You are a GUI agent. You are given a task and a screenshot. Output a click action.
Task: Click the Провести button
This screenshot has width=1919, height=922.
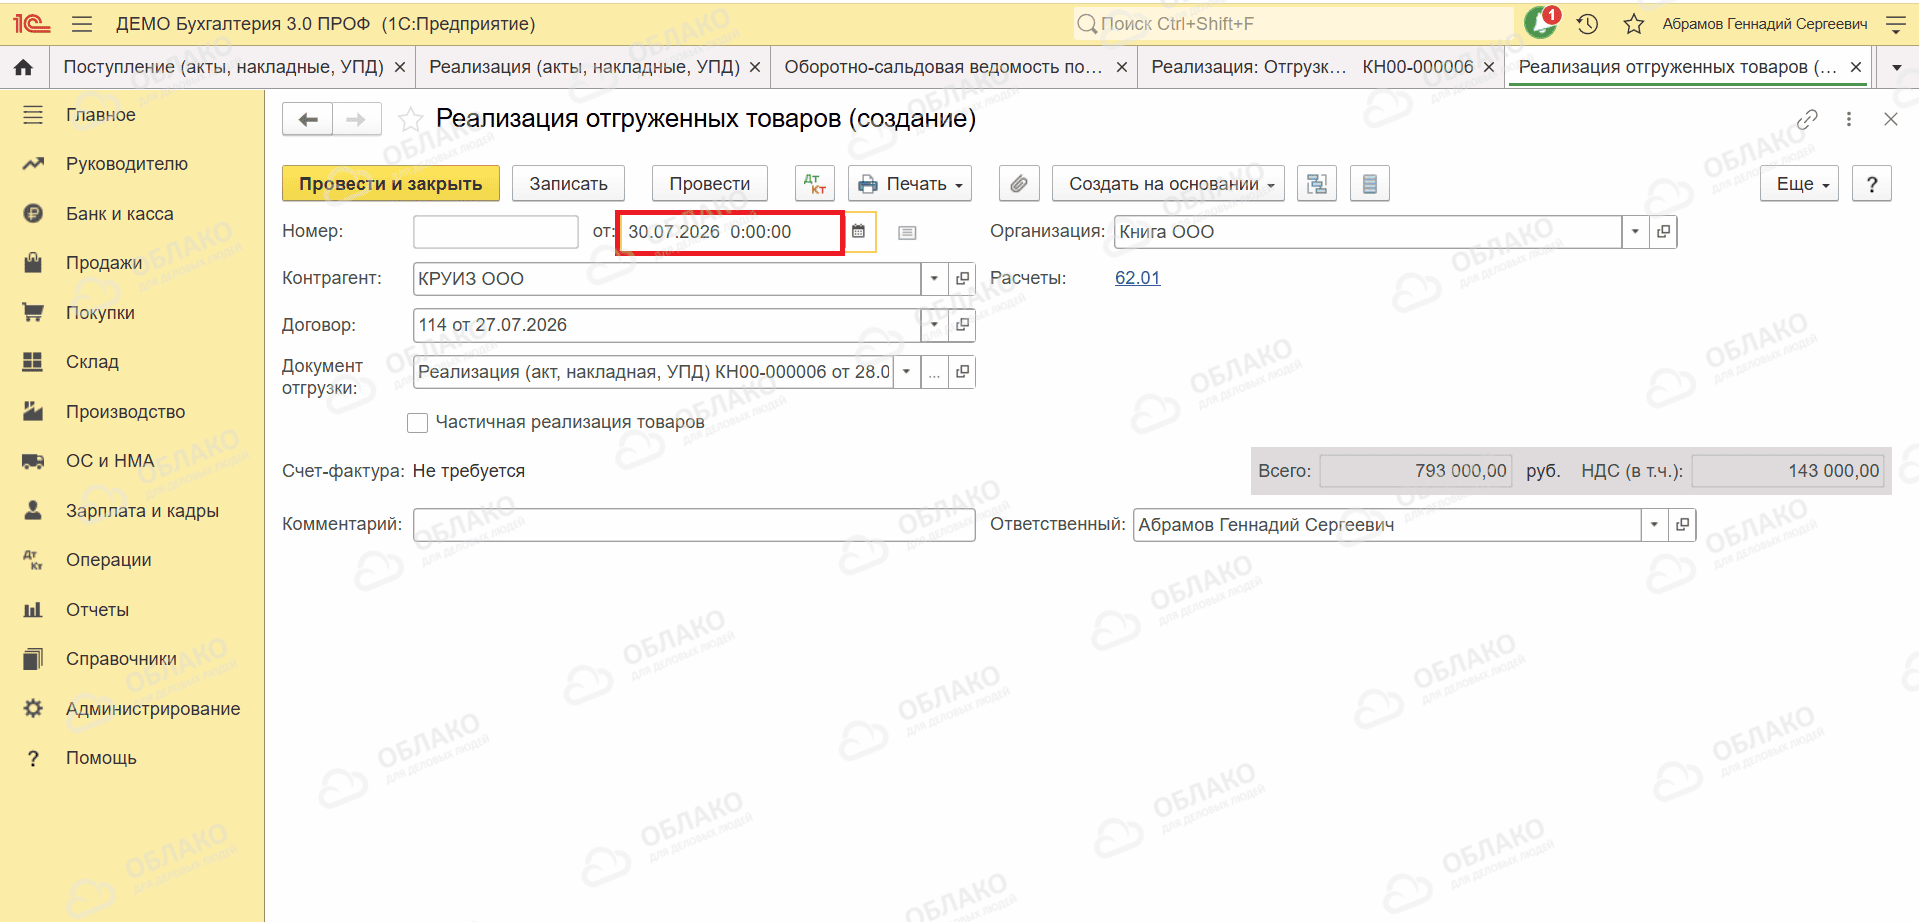tap(710, 184)
